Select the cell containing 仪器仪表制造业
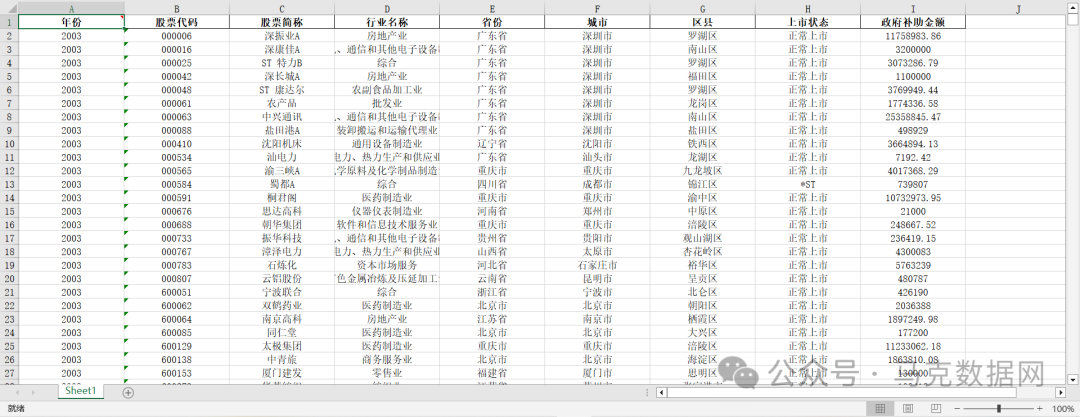The width and height of the screenshot is (1080, 417). pos(387,211)
